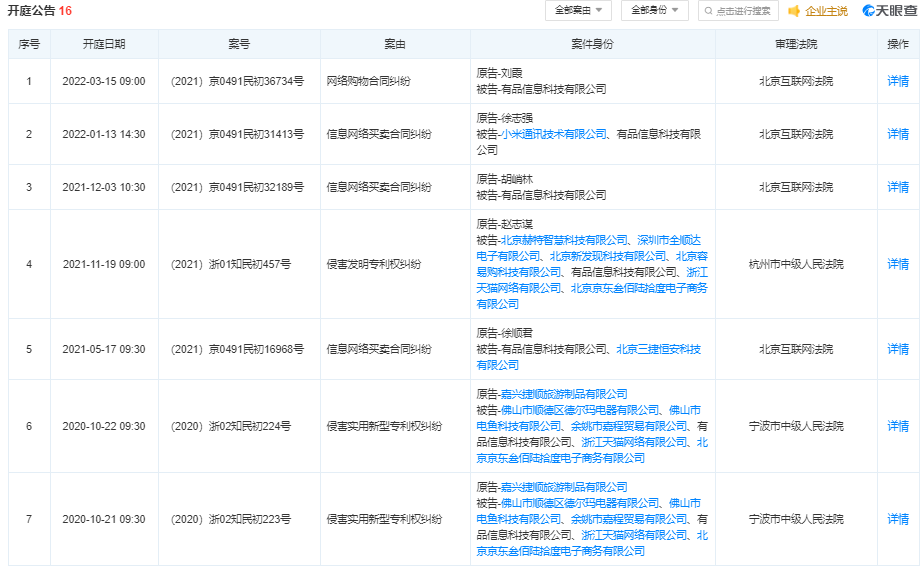Open 佛山市顺德区德尔玛电器有限公司 in row 6
The height and width of the screenshot is (566, 924).
580,410
